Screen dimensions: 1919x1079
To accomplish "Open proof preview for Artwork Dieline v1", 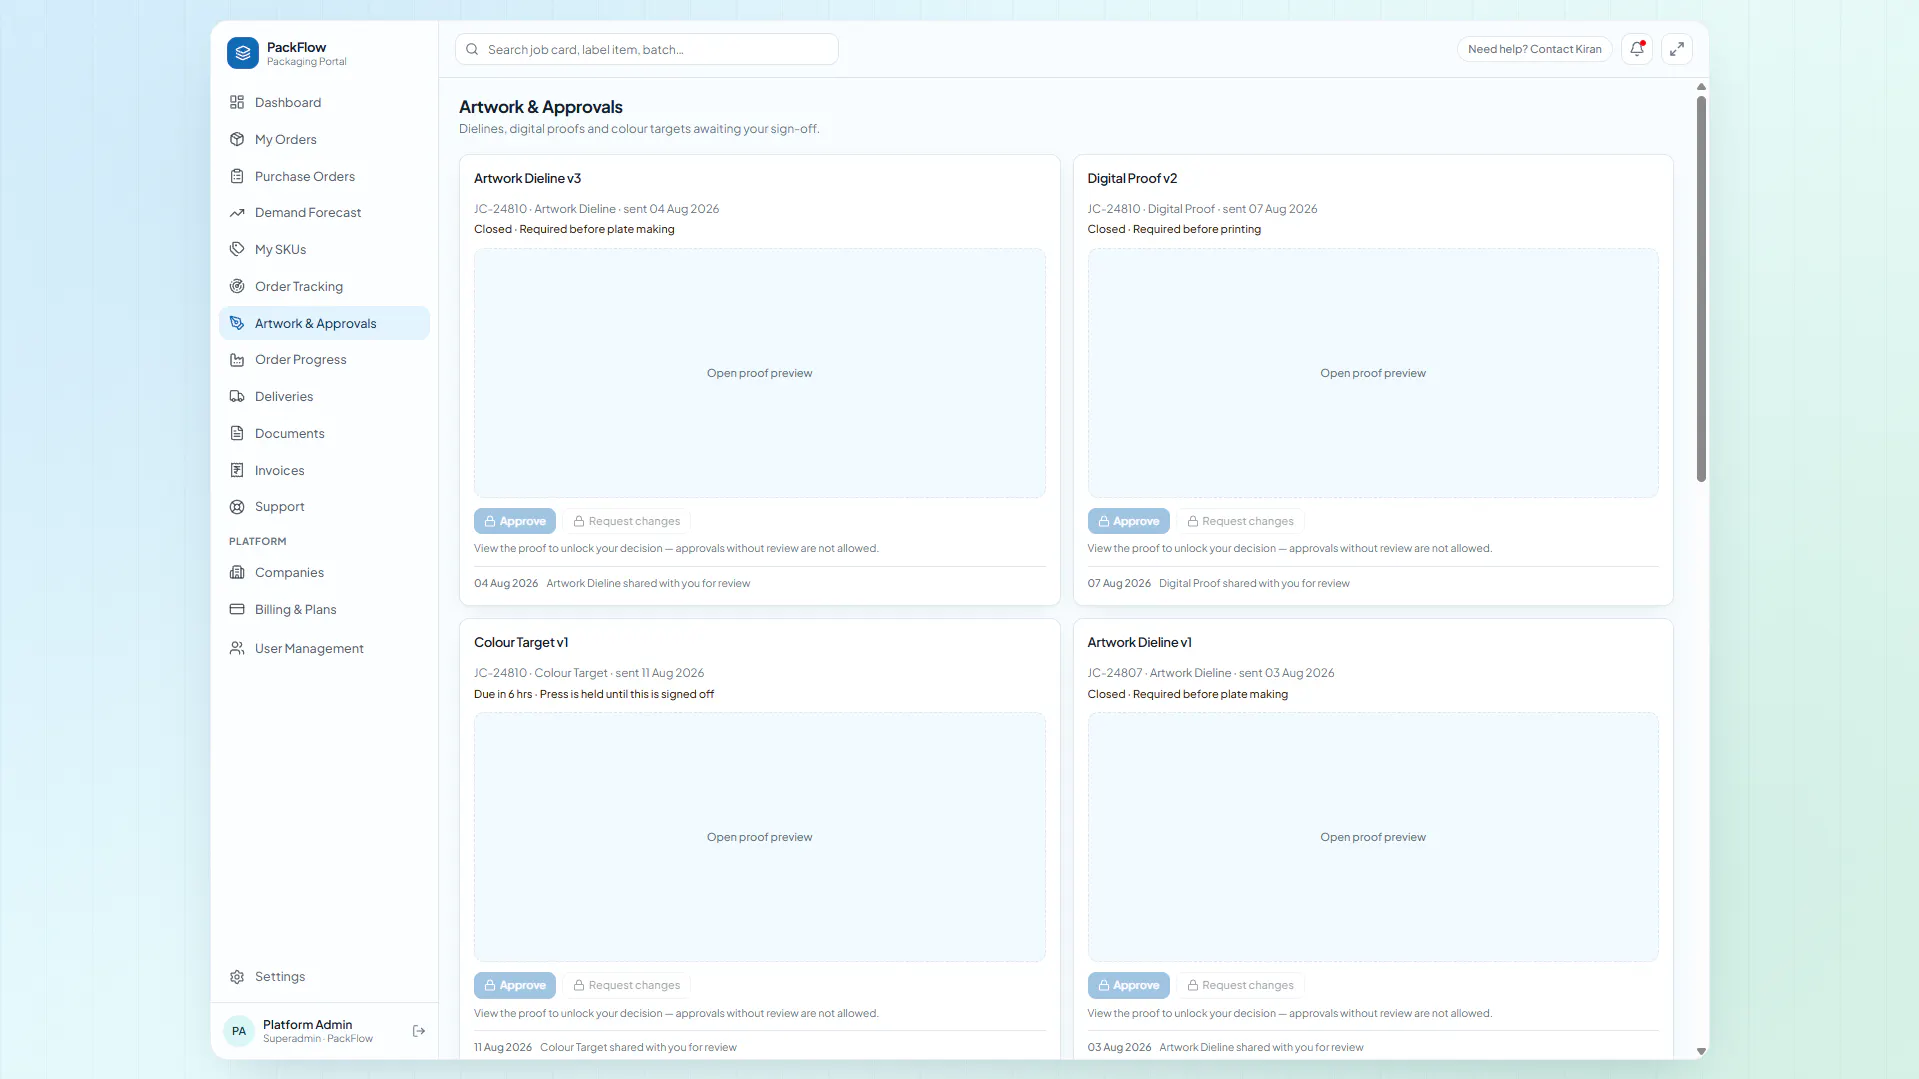I will pyautogui.click(x=1373, y=837).
